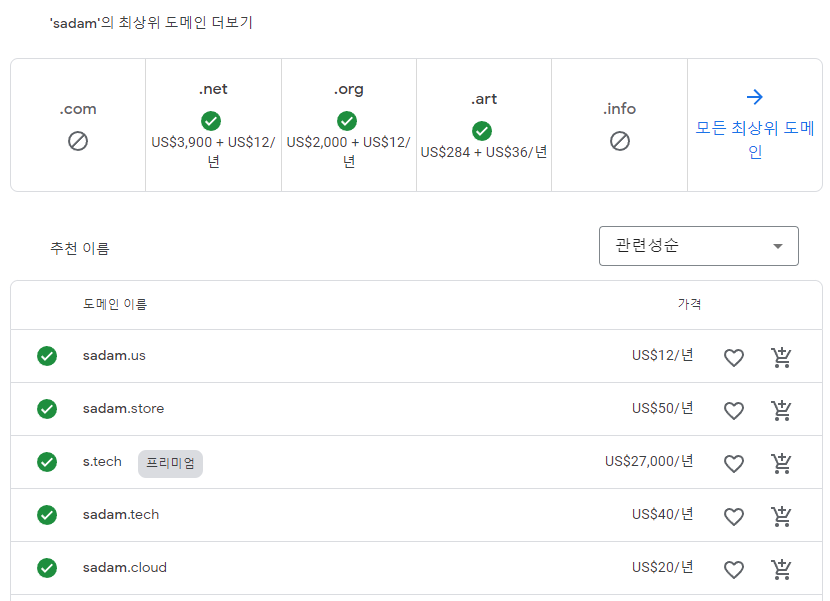Screen dimensions: 830x601
Task: Add sadam.tech to cart
Action: pos(781,516)
